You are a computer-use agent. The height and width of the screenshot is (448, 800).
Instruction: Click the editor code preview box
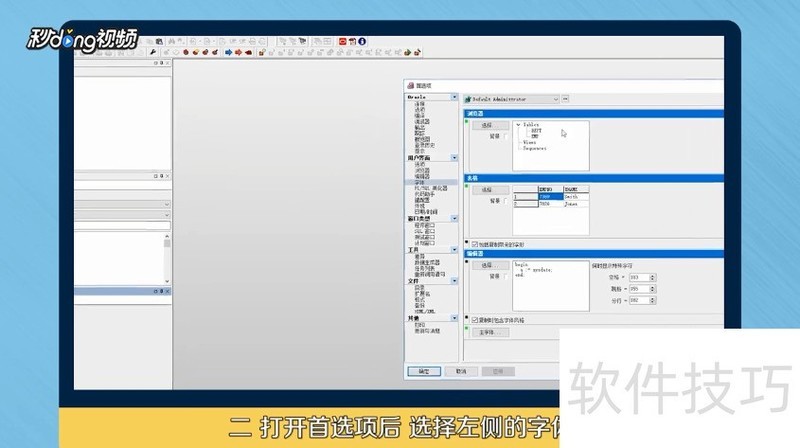(x=551, y=286)
